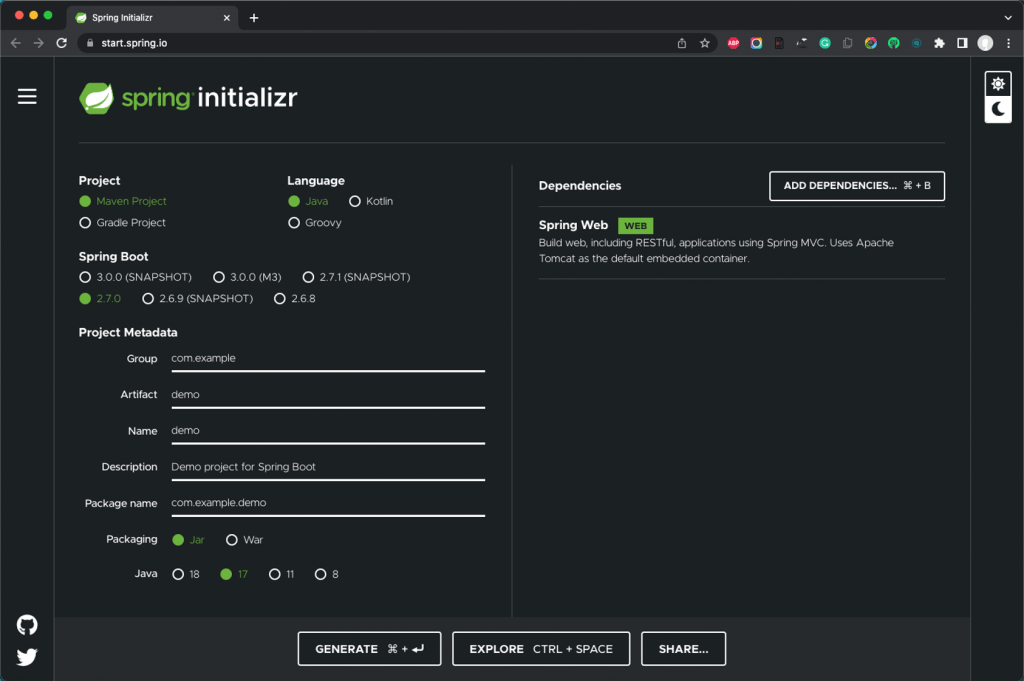Viewport: 1024px width, 681px height.
Task: Open the hamburger navigation menu
Action: coord(27,97)
